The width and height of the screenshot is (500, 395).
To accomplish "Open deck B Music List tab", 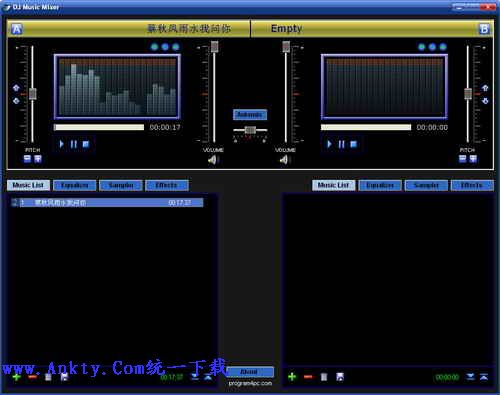I will click(x=334, y=185).
